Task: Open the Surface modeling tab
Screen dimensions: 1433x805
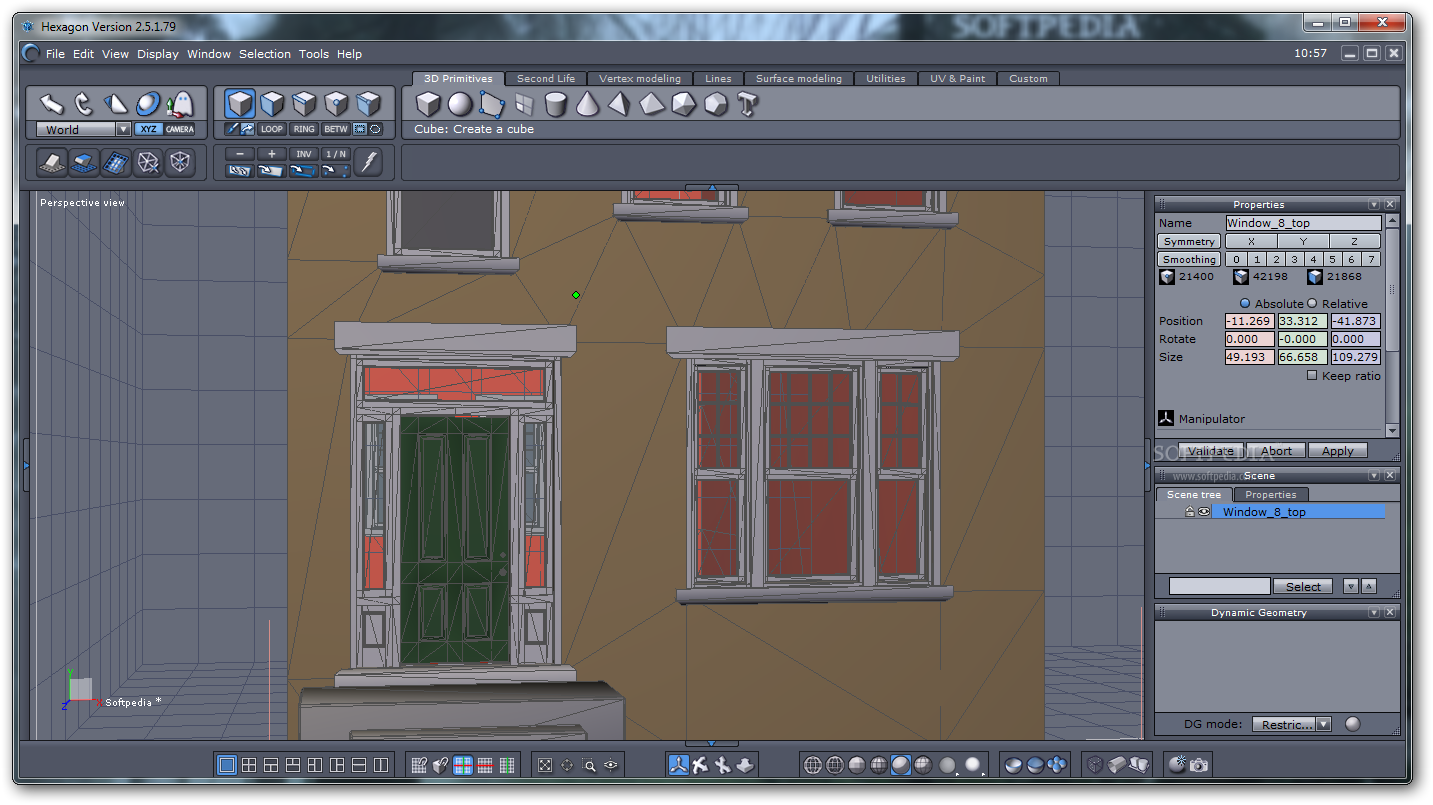Action: tap(799, 78)
